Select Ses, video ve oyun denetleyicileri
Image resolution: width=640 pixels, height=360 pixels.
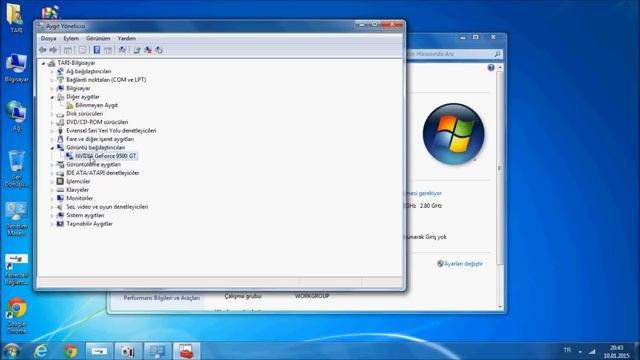[x=107, y=207]
